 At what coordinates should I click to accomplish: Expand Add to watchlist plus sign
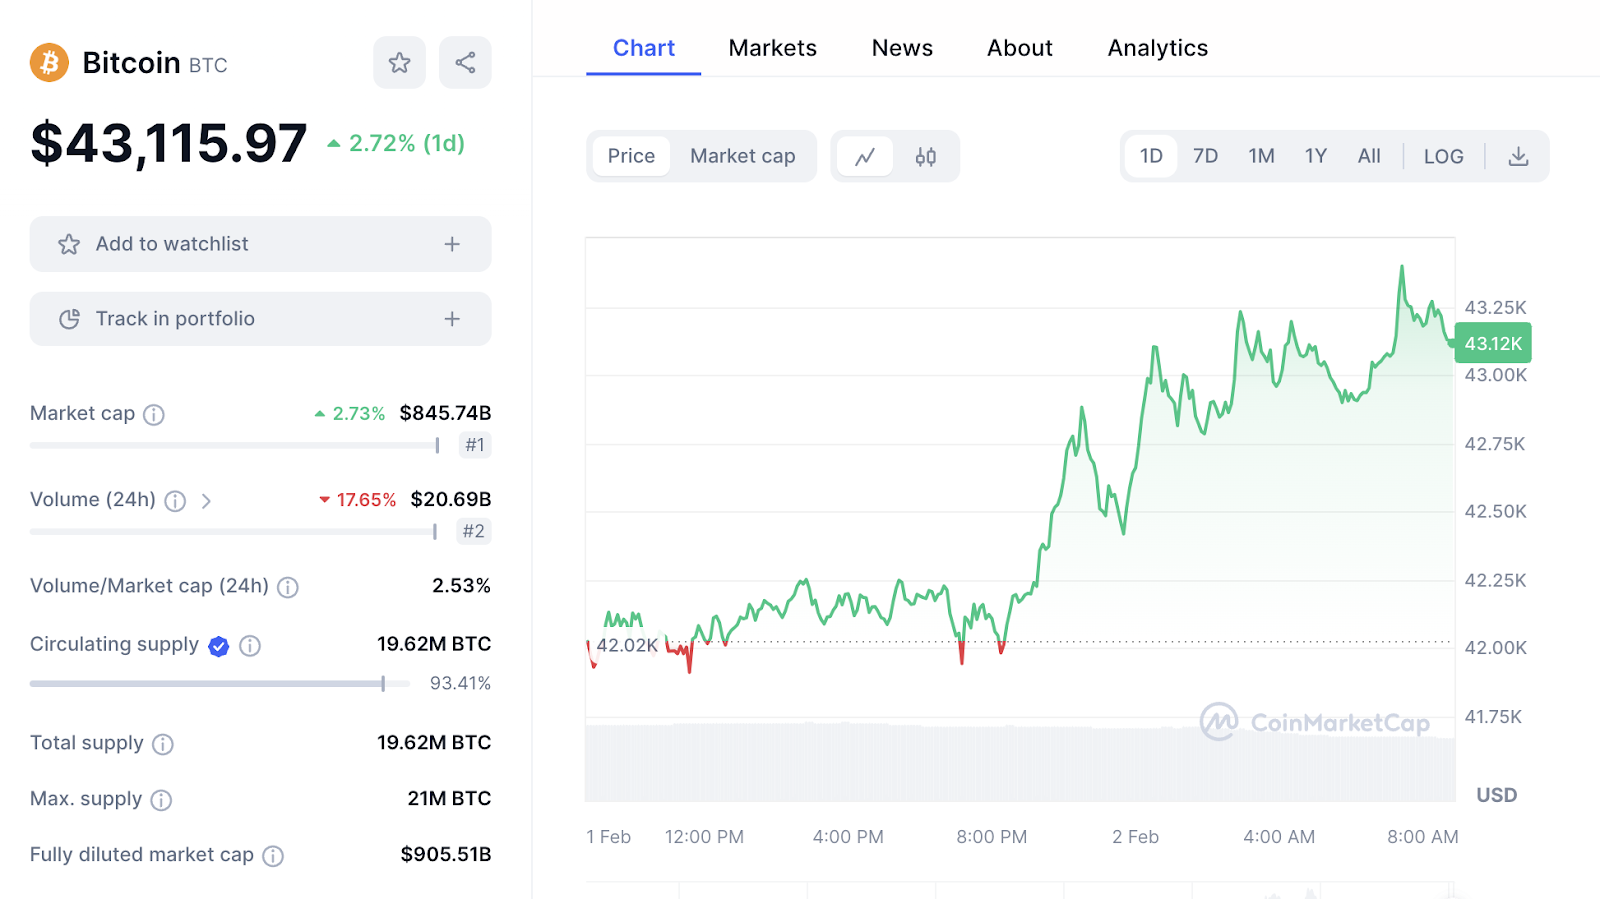pos(452,244)
